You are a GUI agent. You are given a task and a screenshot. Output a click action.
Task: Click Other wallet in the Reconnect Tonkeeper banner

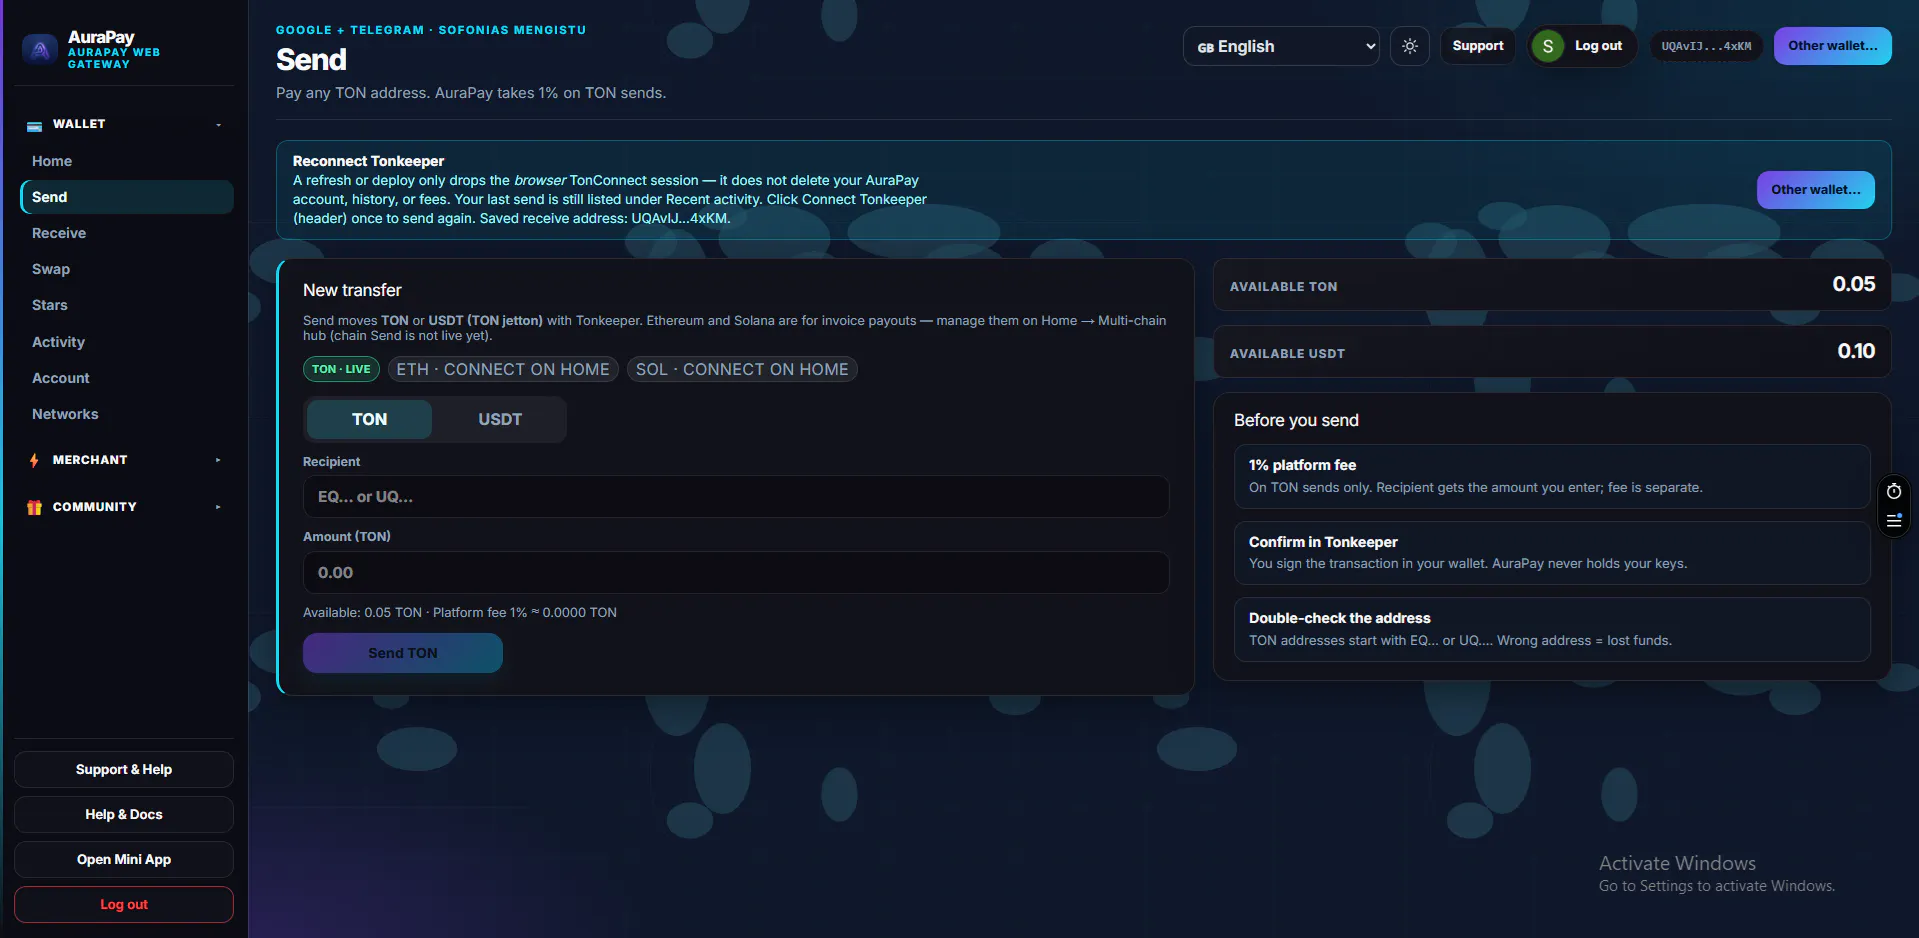tap(1816, 190)
